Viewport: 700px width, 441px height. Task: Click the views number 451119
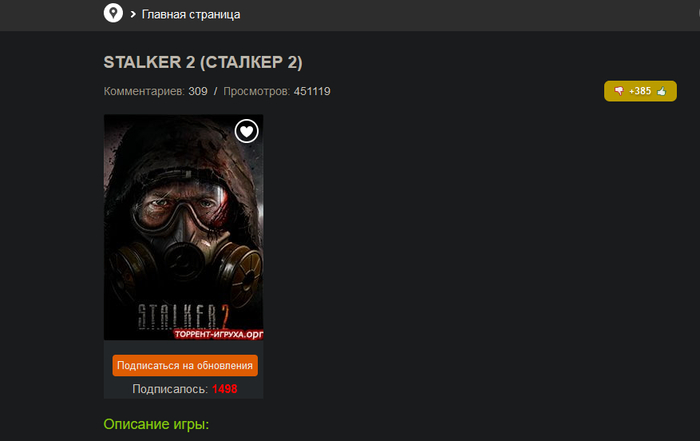(x=312, y=92)
